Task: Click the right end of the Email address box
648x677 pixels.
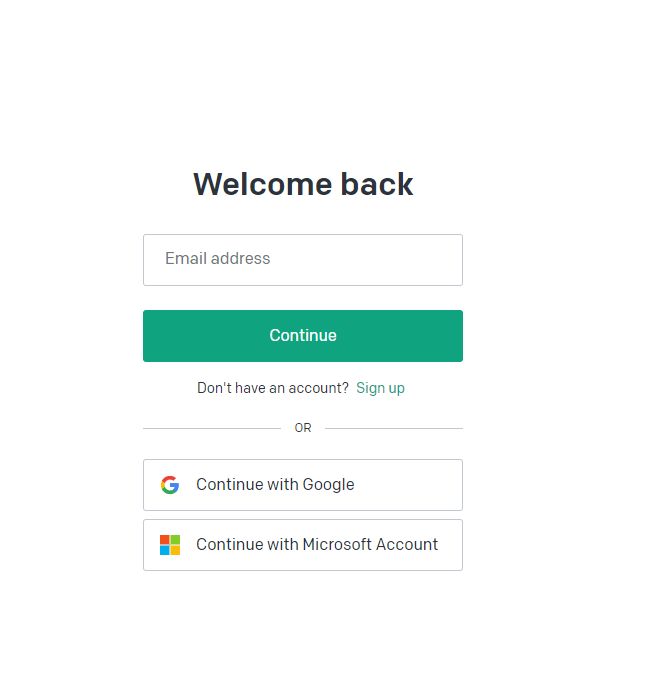Action: click(x=449, y=260)
